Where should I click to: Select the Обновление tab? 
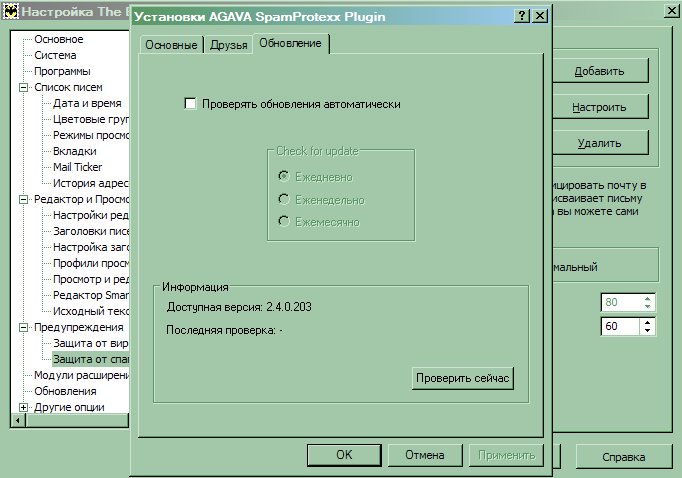pyautogui.click(x=290, y=43)
